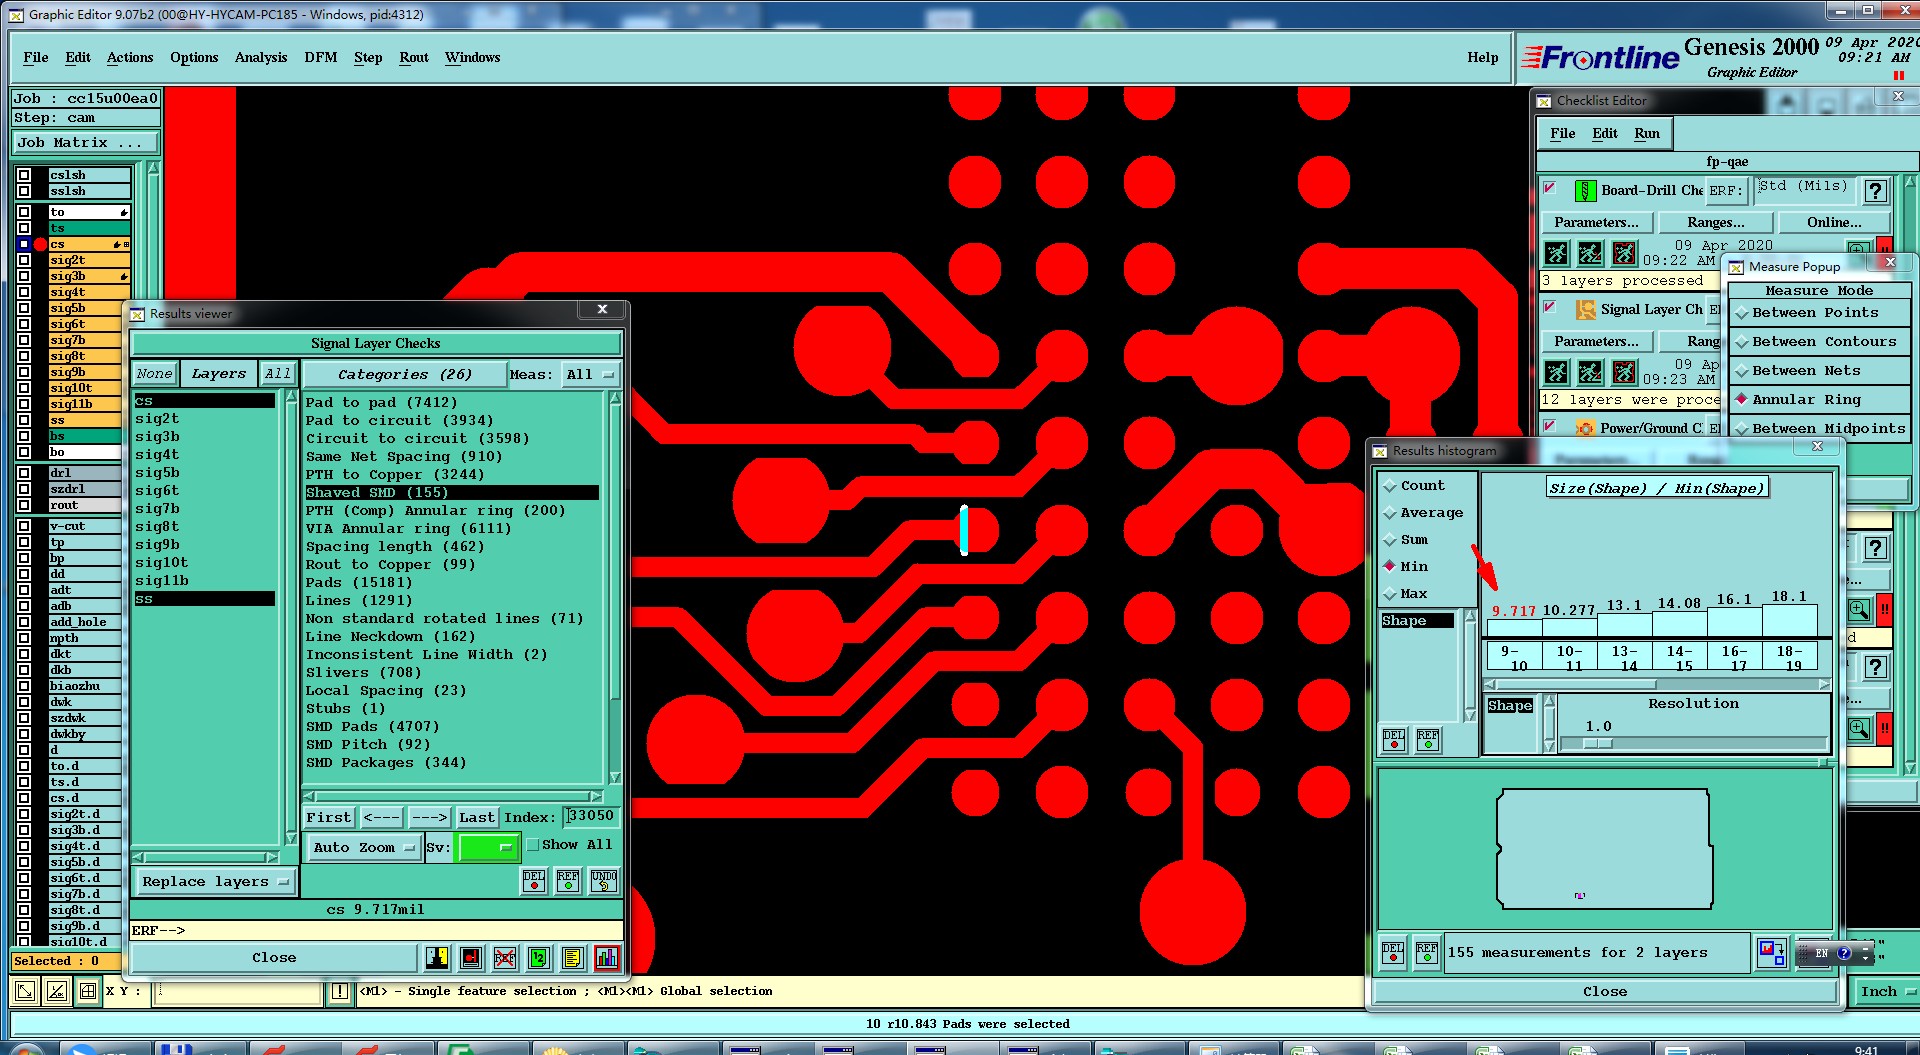The image size is (1920, 1055).
Task: Click the second run icon under Board-Drill Checks
Action: (1590, 253)
